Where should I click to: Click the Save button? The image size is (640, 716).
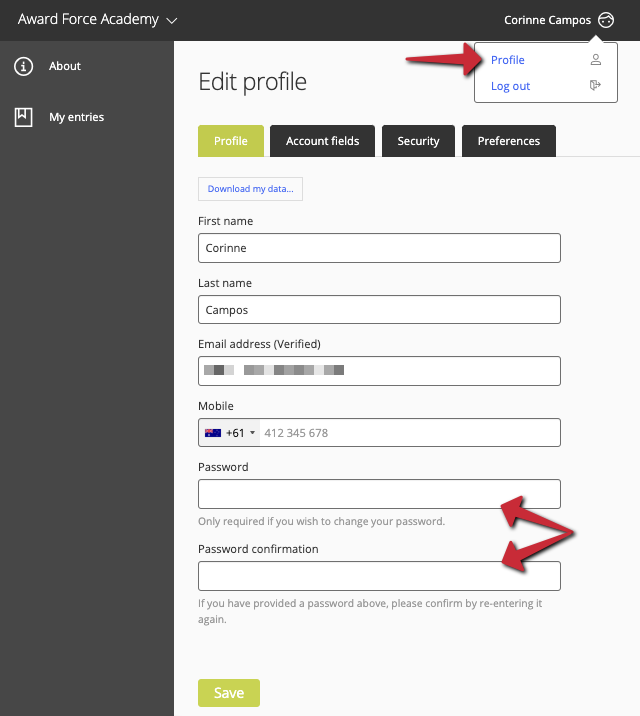click(229, 693)
